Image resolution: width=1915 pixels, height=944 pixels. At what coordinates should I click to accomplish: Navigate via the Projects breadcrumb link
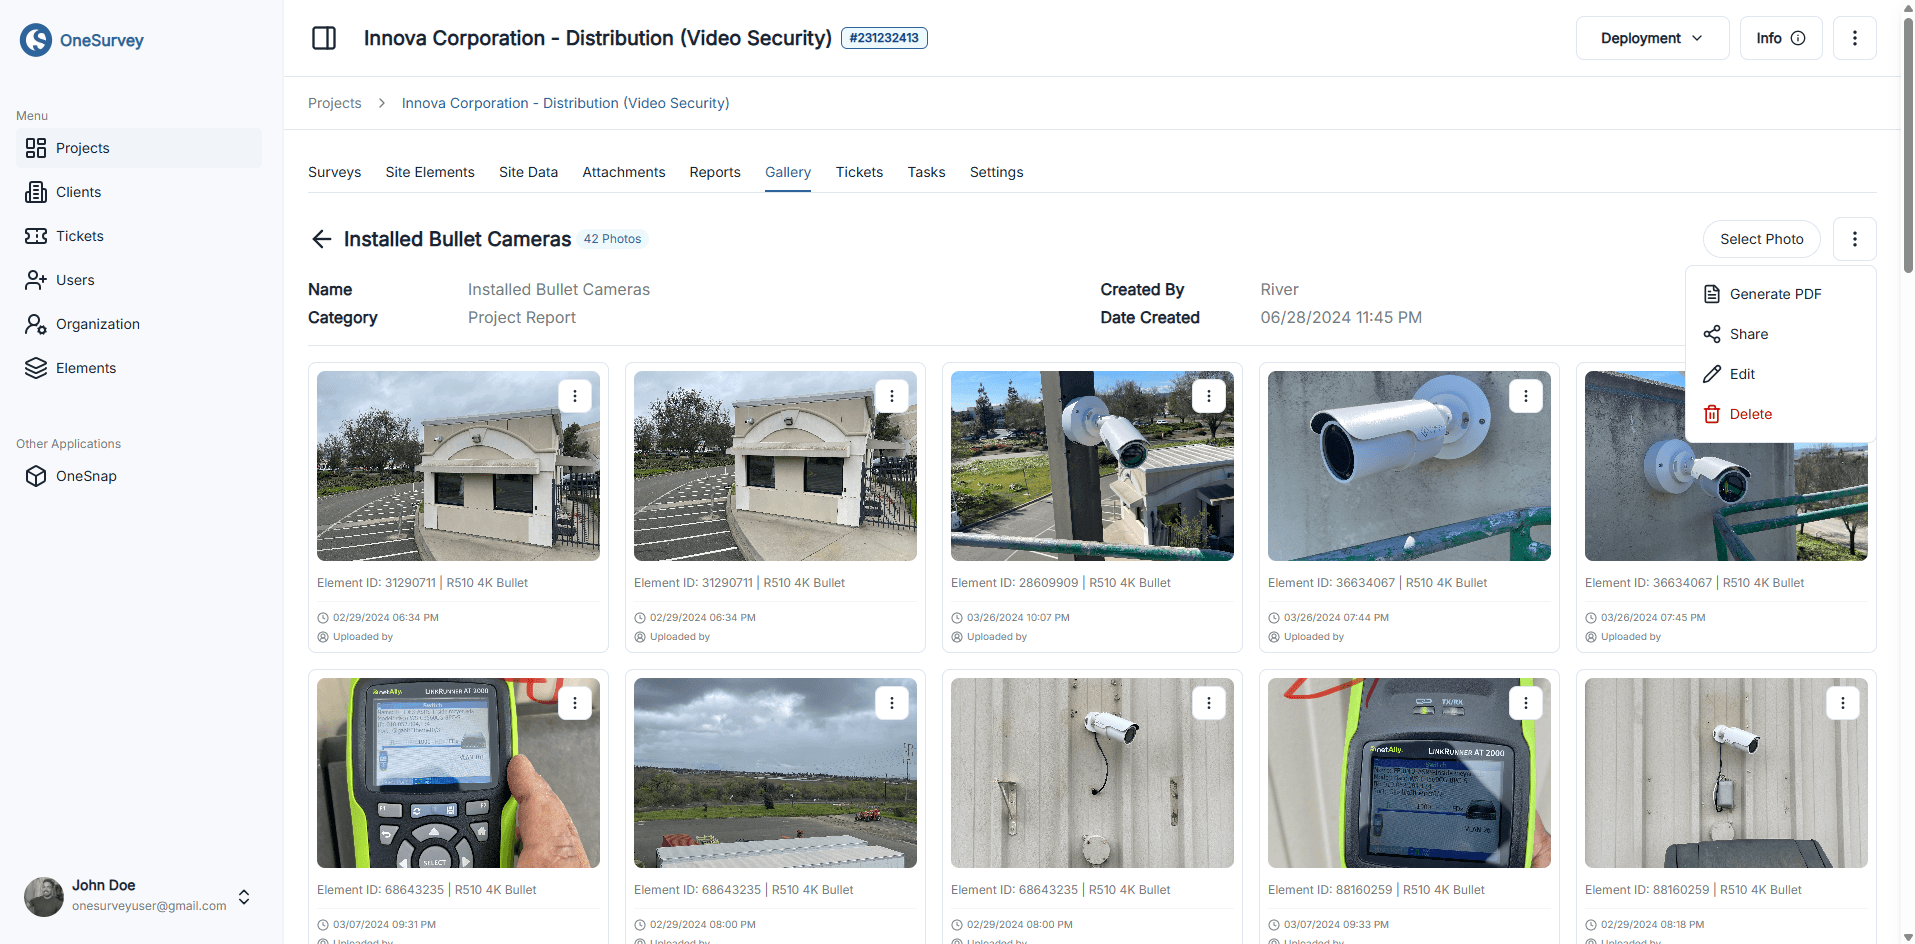[334, 102]
